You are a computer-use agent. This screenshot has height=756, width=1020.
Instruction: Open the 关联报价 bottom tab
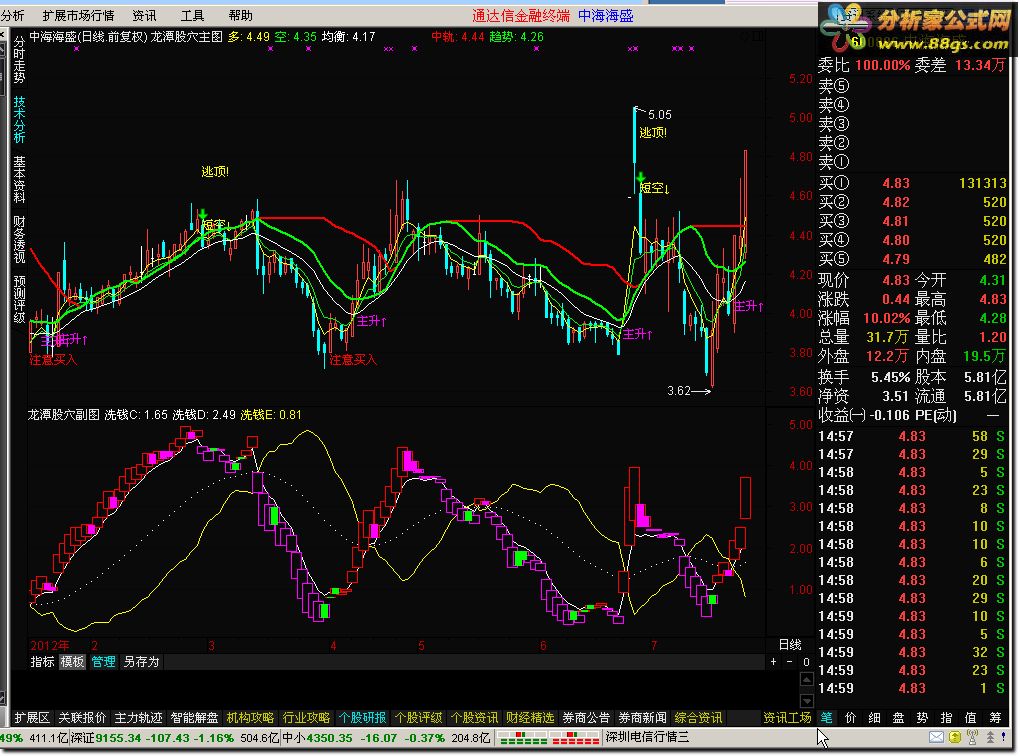(82, 718)
